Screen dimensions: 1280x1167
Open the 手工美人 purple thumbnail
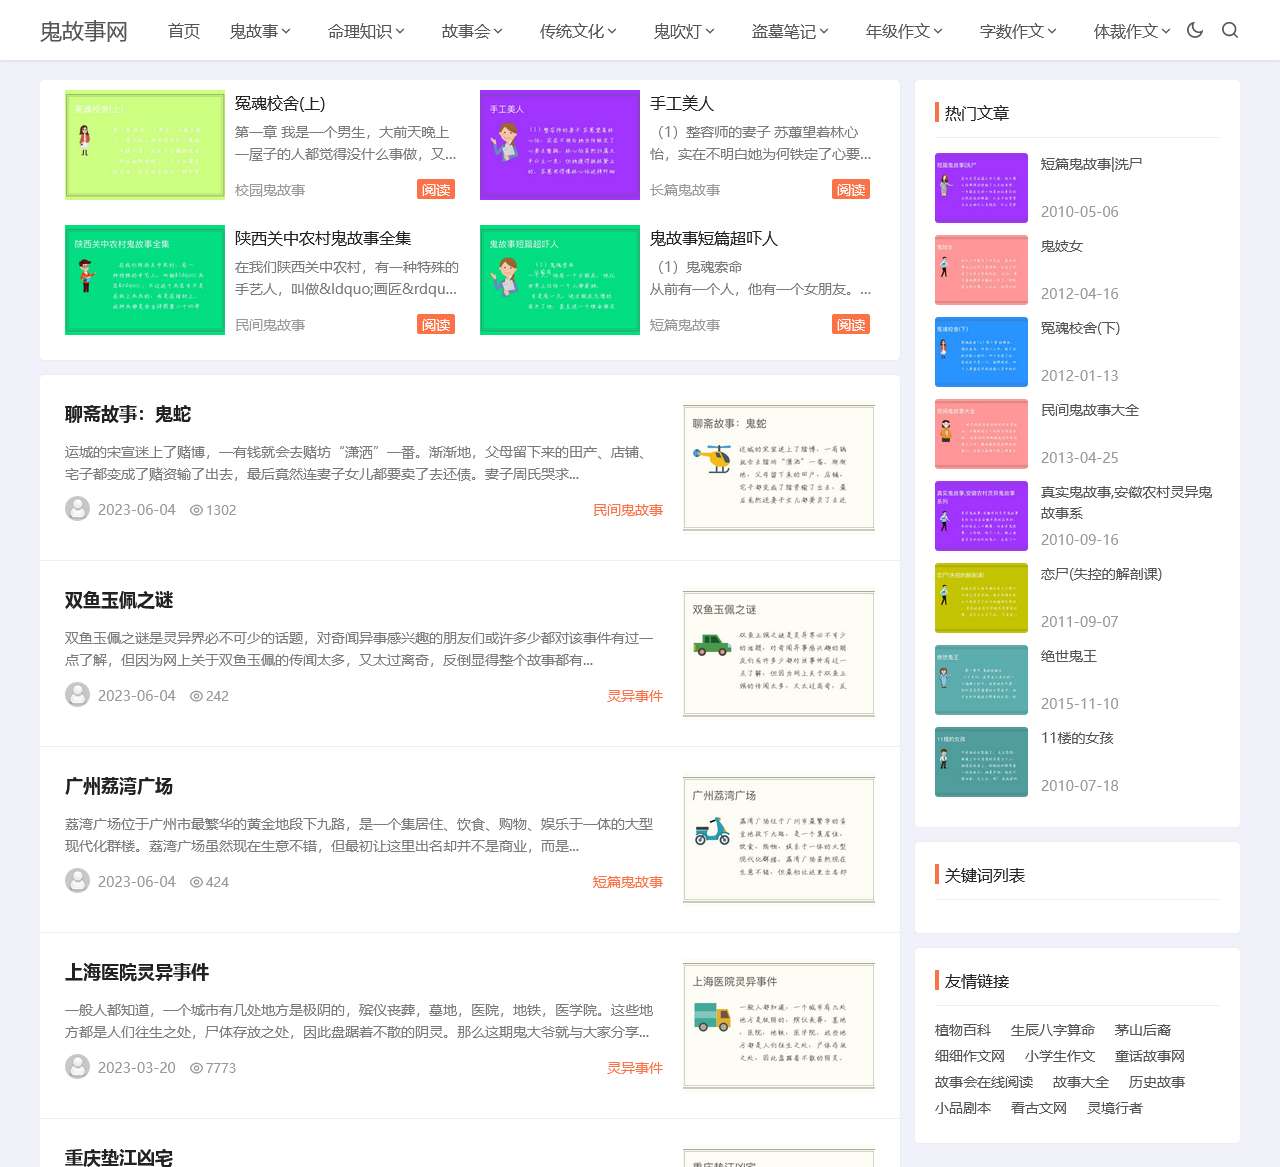560,145
